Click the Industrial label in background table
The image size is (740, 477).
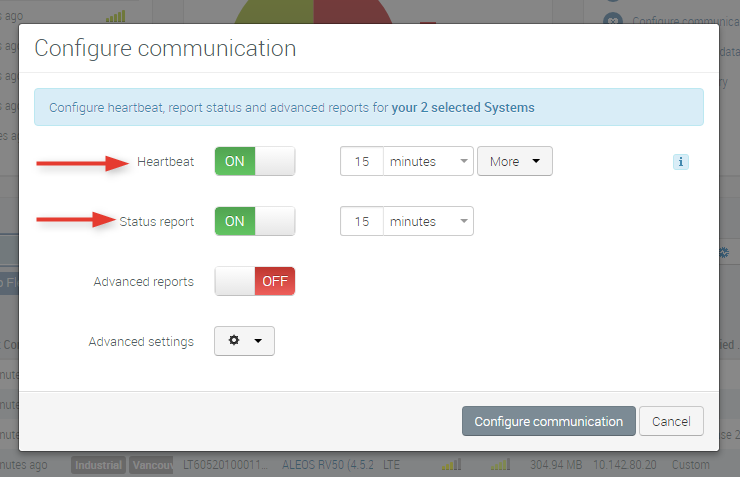coord(99,465)
